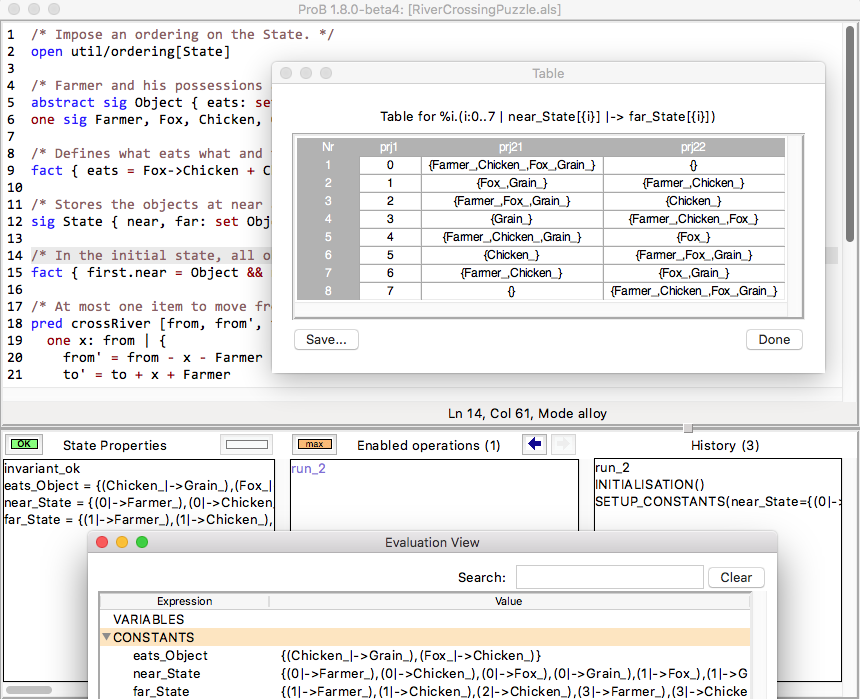This screenshot has width=860, height=699.
Task: Click the green OK invariant status indicator
Action: [x=24, y=444]
